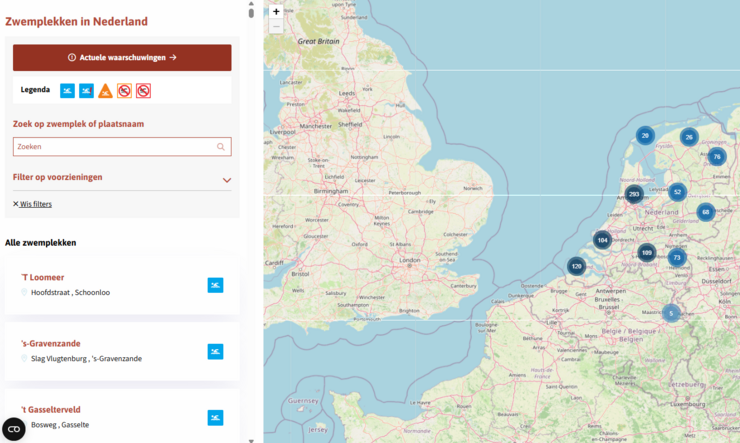Click the blue swim icon with exclamation mark

[x=86, y=91]
